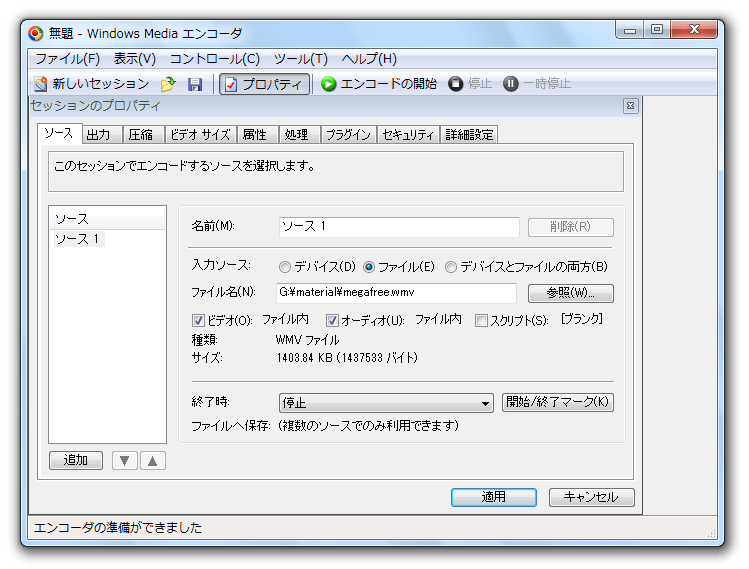
Task: Browse files with 参照(W)... button
Action: click(x=570, y=293)
